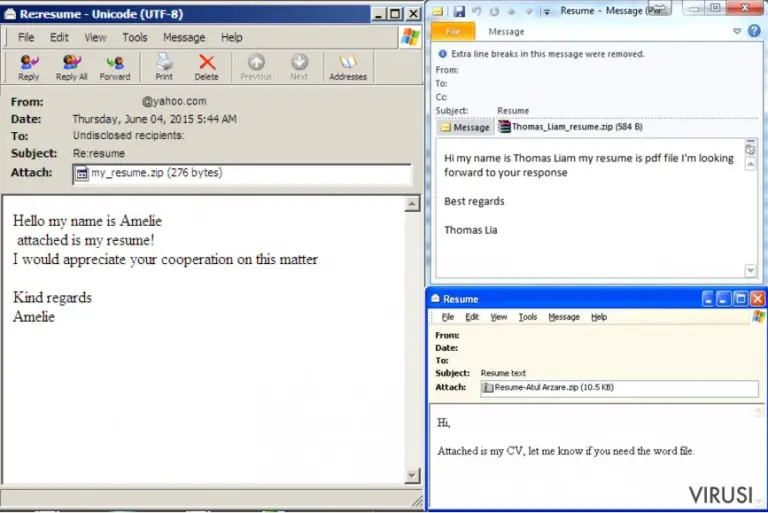The width and height of the screenshot is (768, 513).
Task: Print the Re:resume email
Action: [x=164, y=68]
